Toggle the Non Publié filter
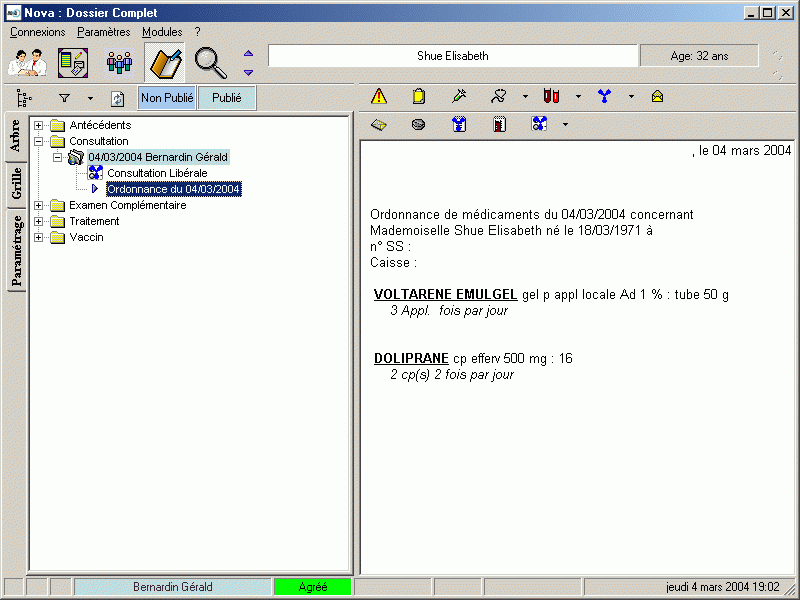 pyautogui.click(x=167, y=98)
